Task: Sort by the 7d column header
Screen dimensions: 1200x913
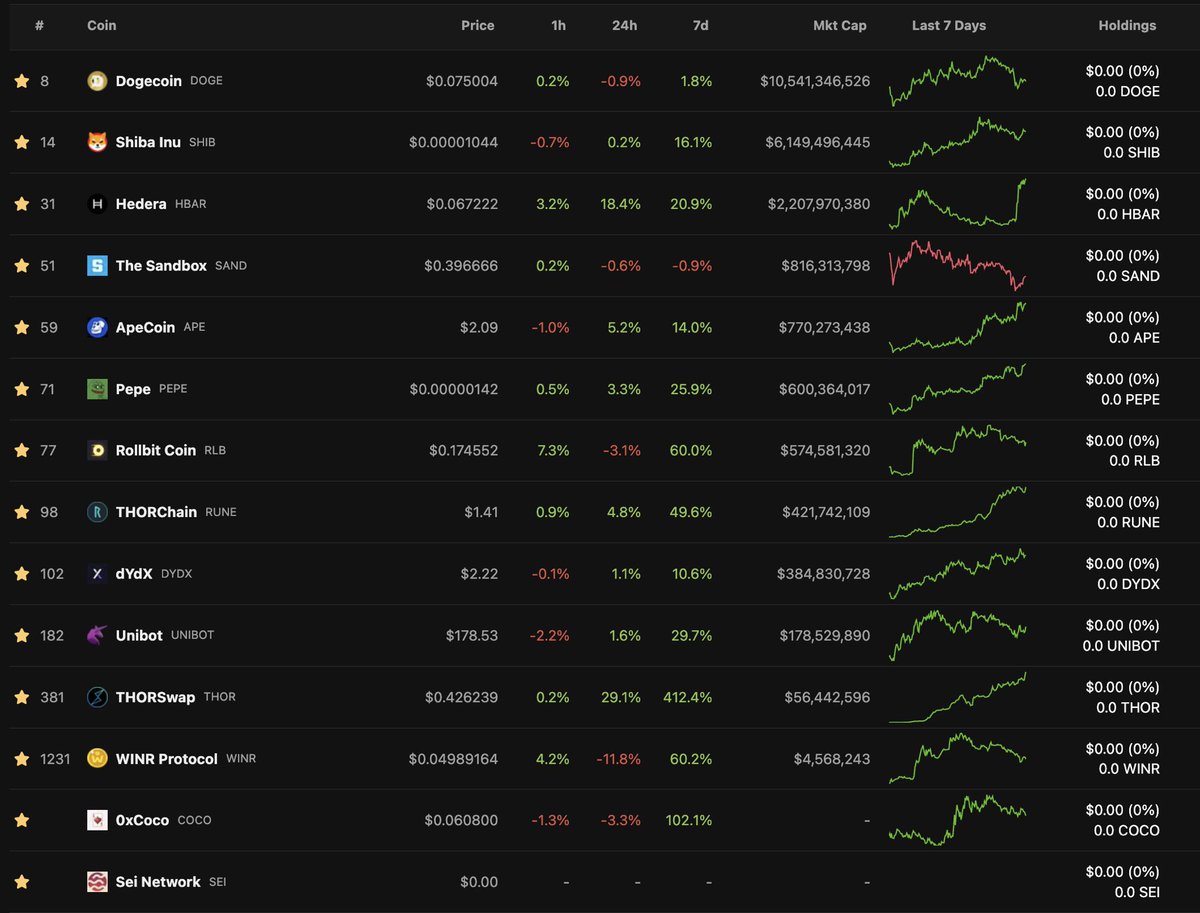Action: (701, 26)
